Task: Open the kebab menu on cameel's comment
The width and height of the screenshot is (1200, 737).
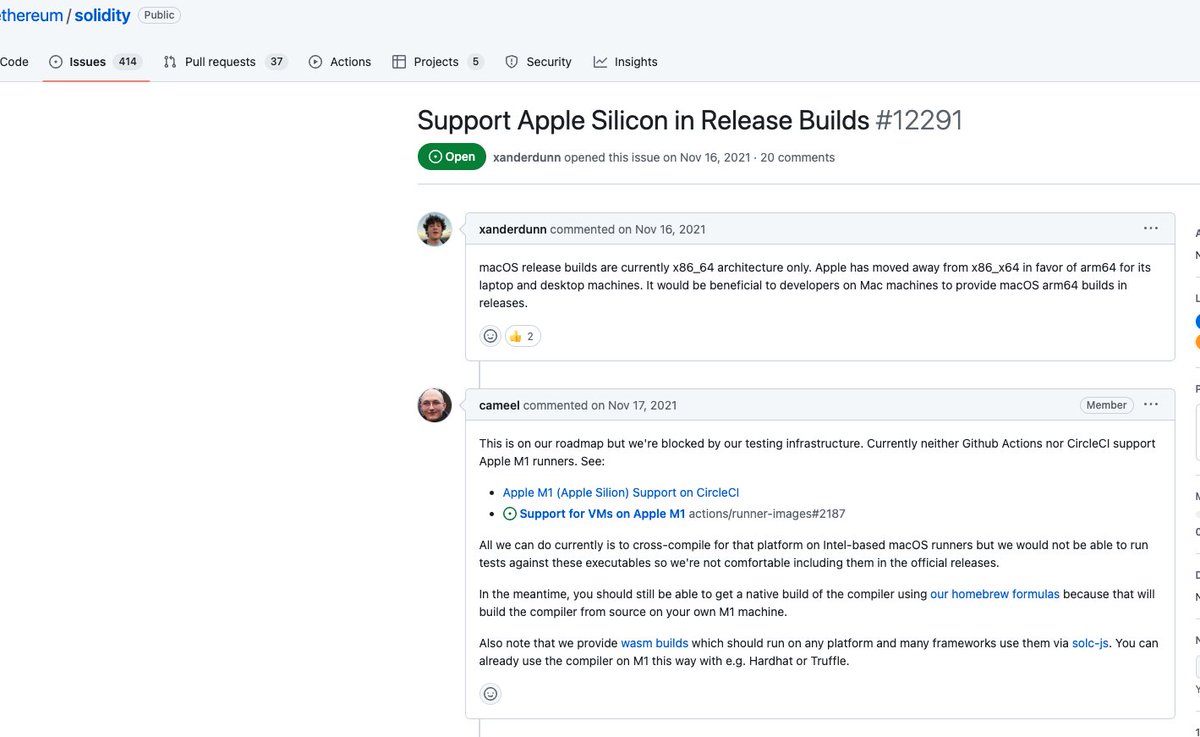Action: (x=1151, y=404)
